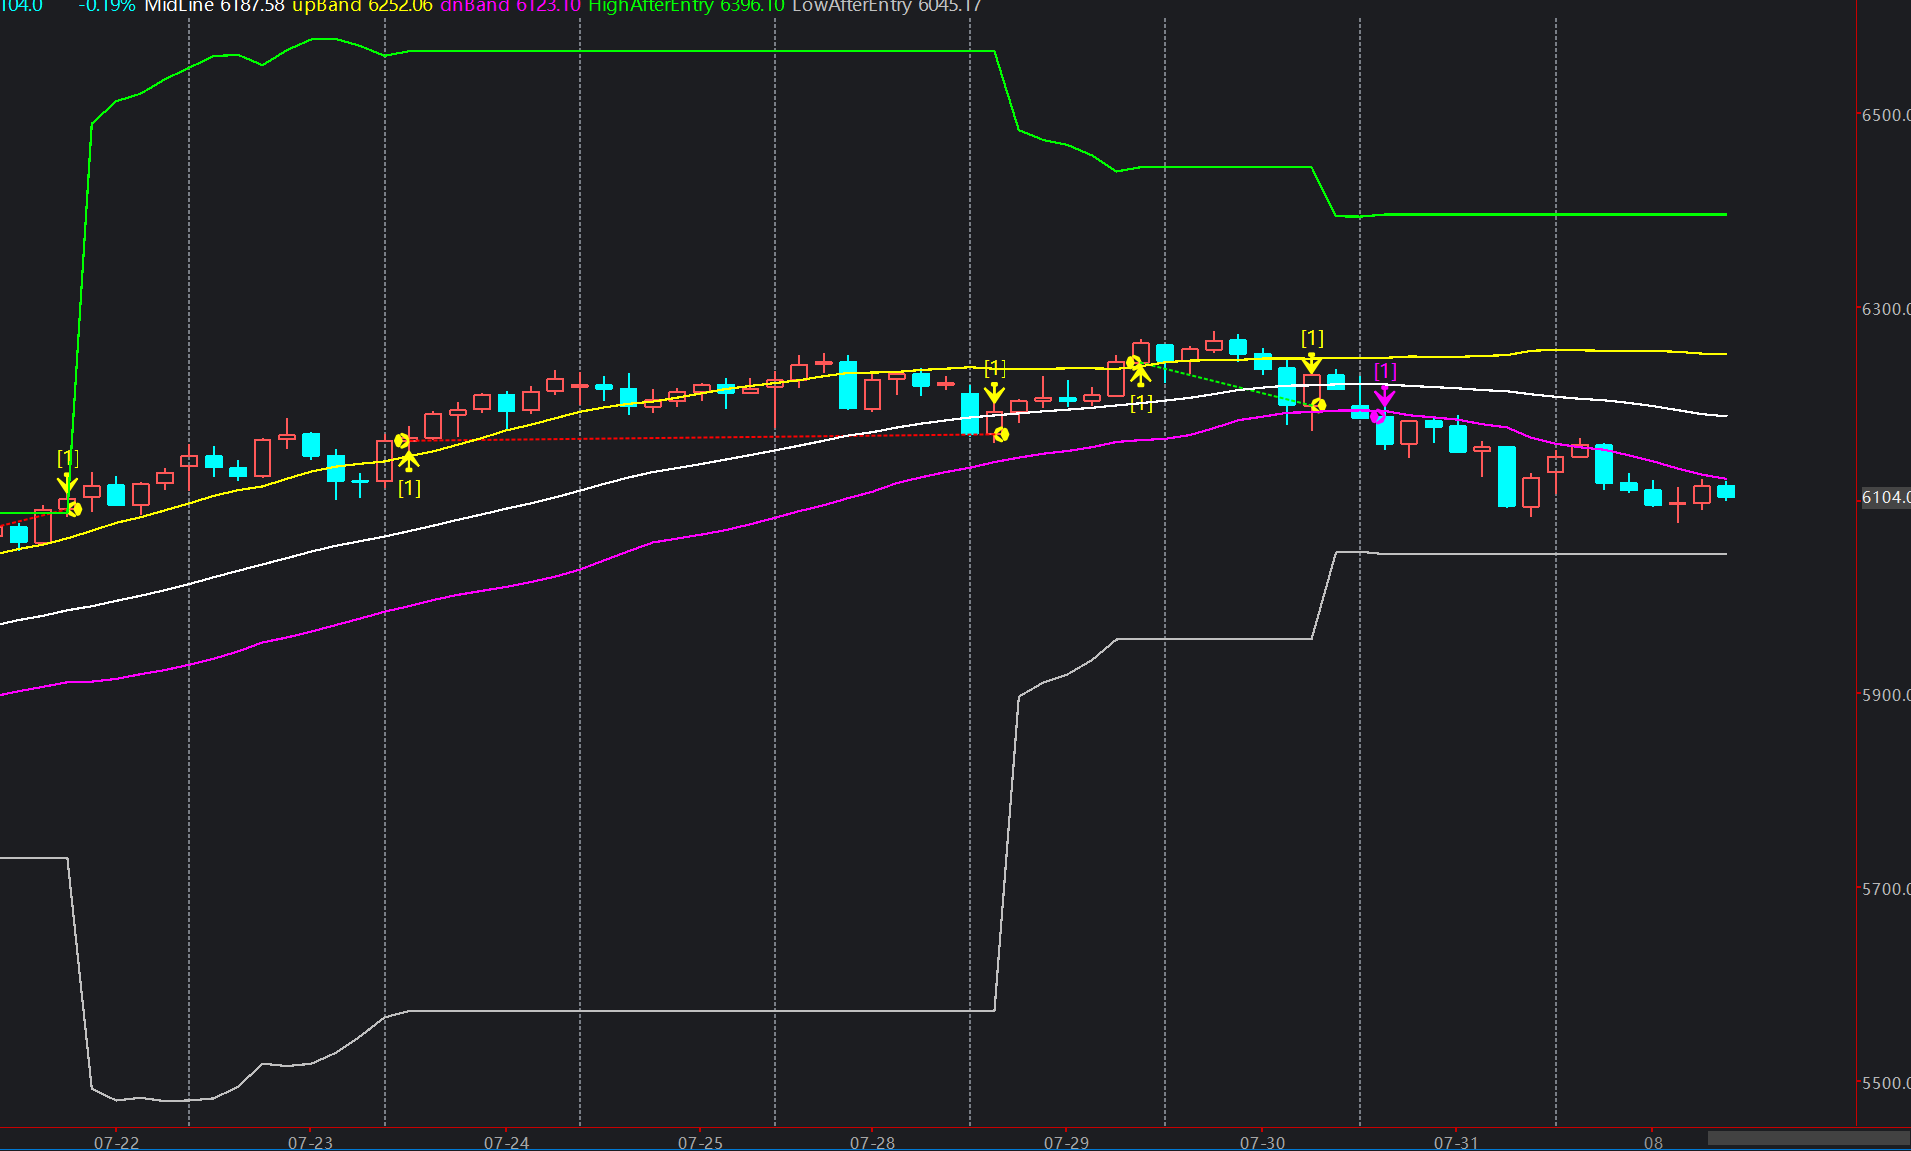Click the 08 month axis label
The width and height of the screenshot is (1911, 1151).
pos(1654,1142)
